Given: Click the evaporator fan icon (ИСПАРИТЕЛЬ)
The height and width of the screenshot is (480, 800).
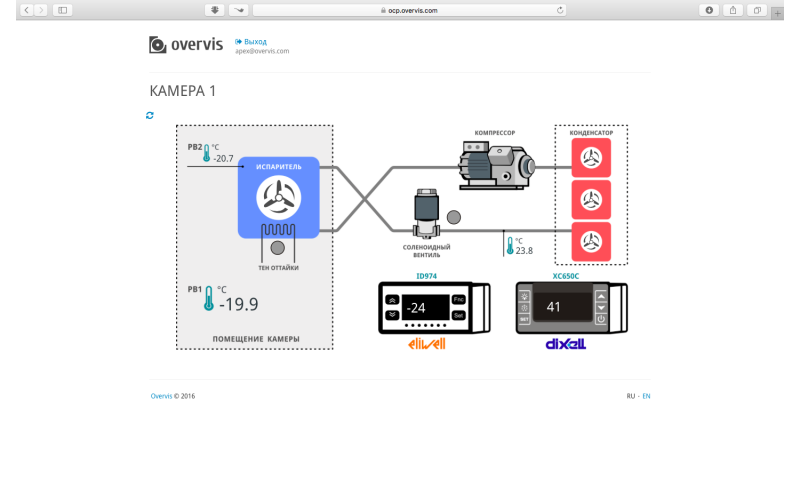Looking at the screenshot, I should pyautogui.click(x=278, y=198).
